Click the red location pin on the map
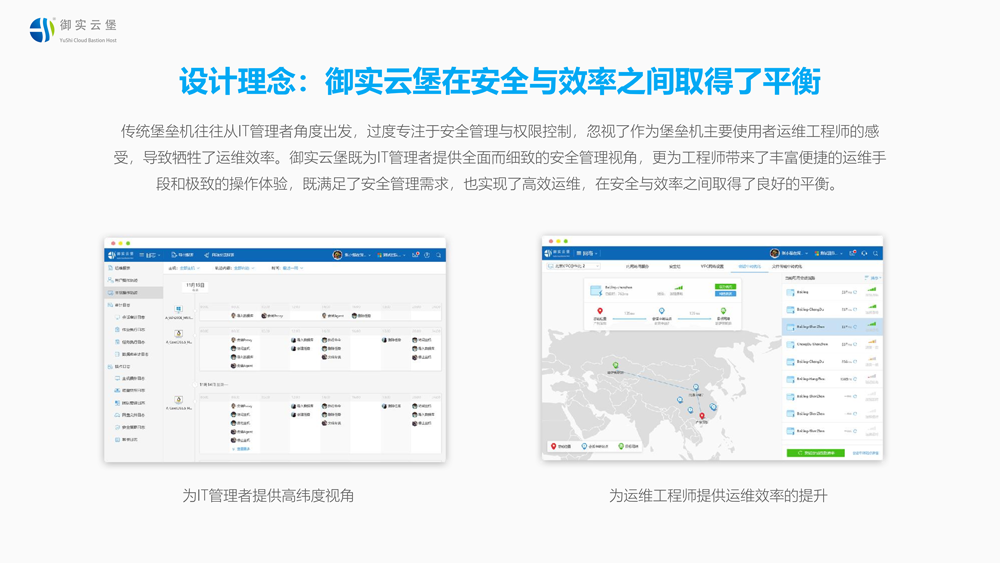 [702, 415]
